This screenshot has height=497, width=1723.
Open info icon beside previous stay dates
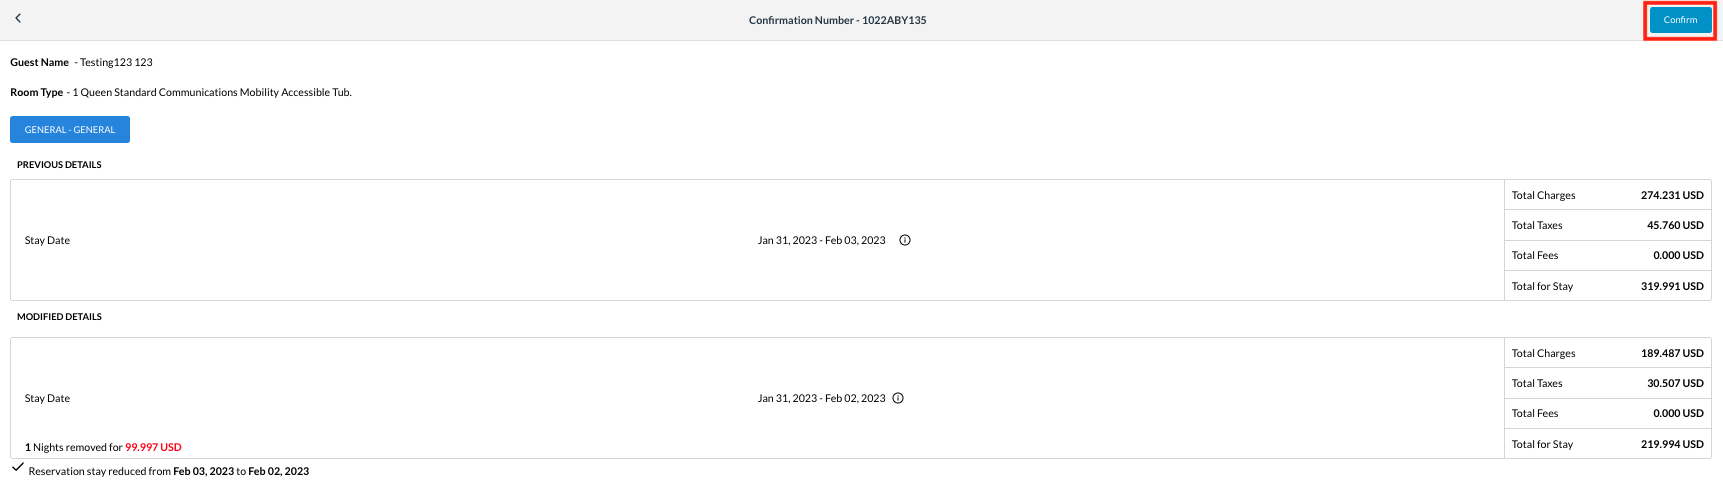905,240
